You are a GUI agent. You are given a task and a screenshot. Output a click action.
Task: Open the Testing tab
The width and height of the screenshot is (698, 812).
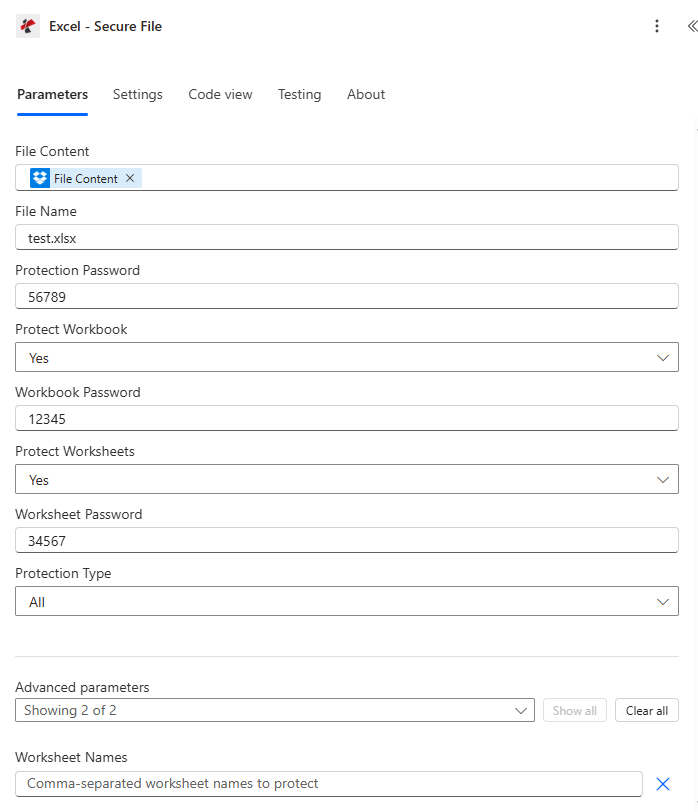click(x=299, y=94)
